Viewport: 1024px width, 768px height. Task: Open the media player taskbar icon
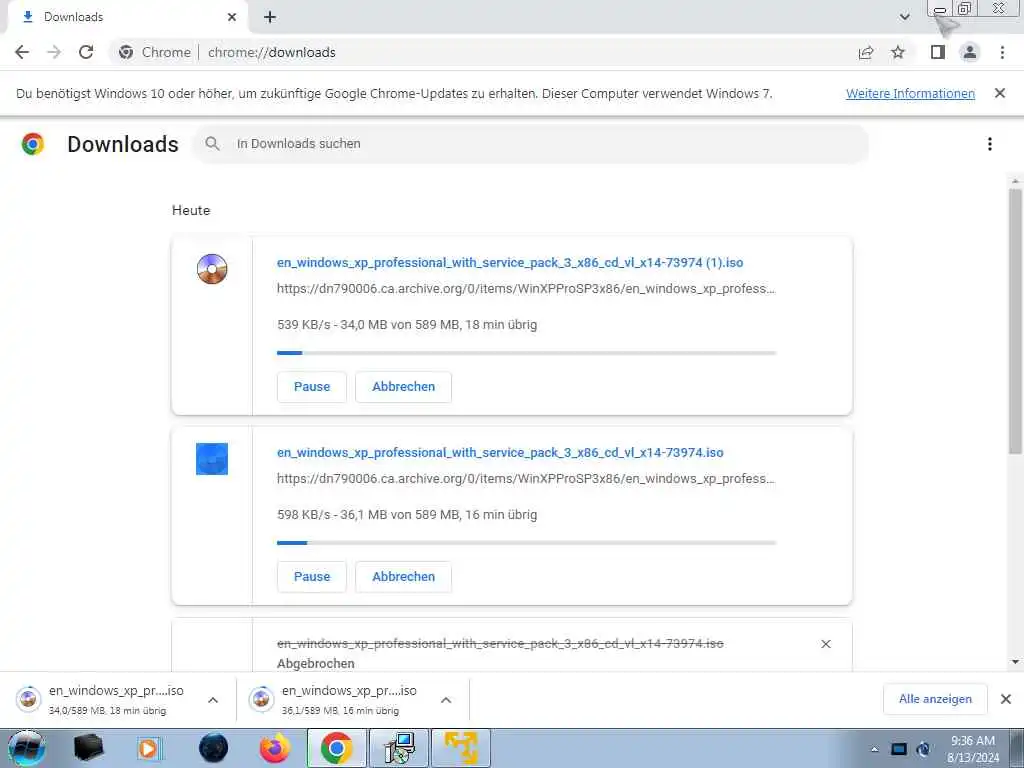(148, 748)
